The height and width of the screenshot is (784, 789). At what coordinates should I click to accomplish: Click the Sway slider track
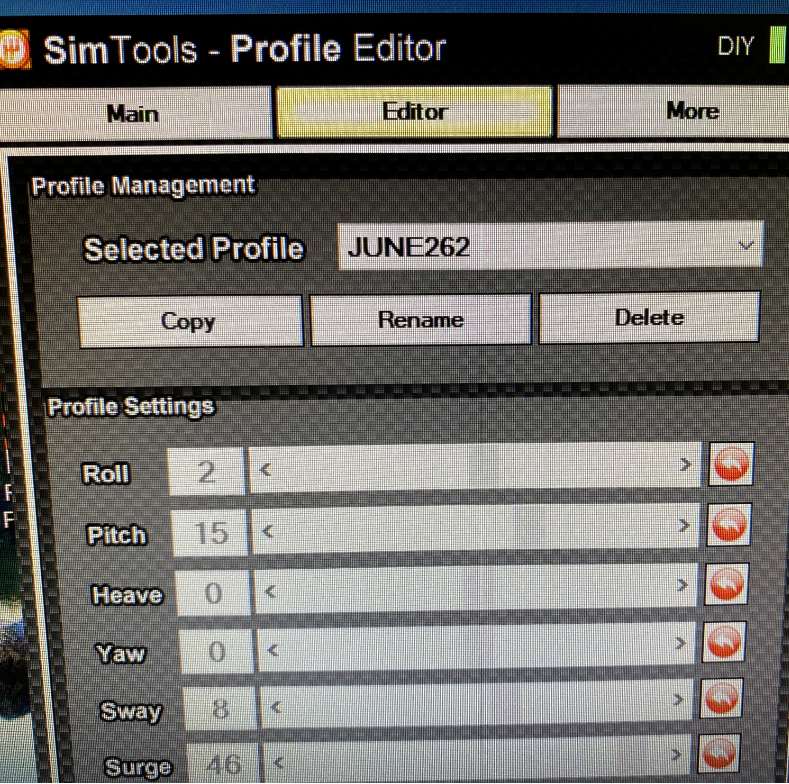477,703
